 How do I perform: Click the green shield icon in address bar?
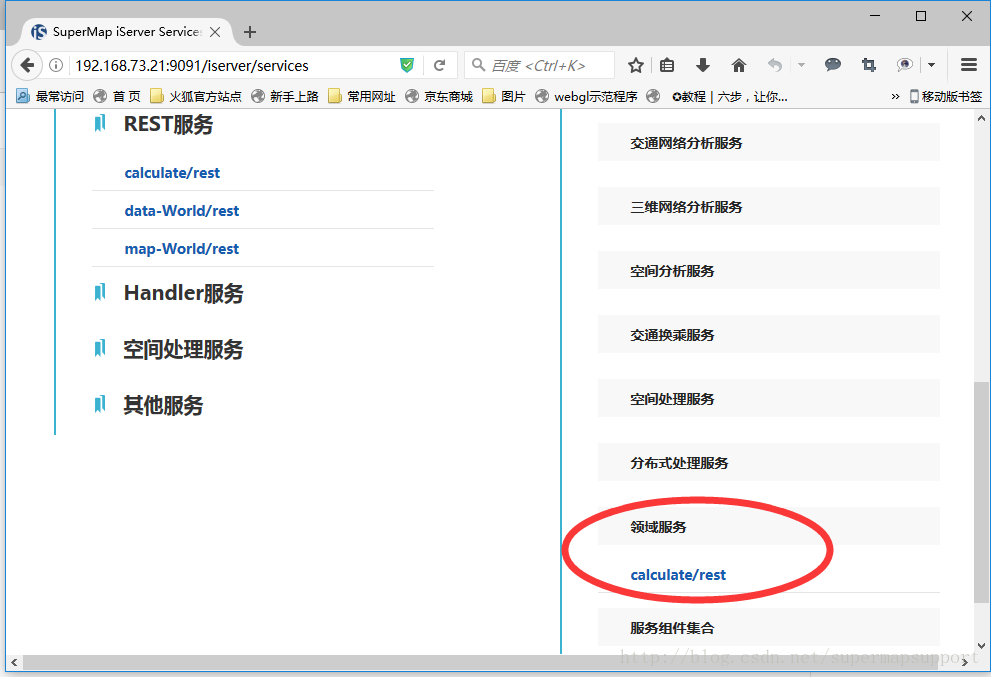pyautogui.click(x=407, y=65)
